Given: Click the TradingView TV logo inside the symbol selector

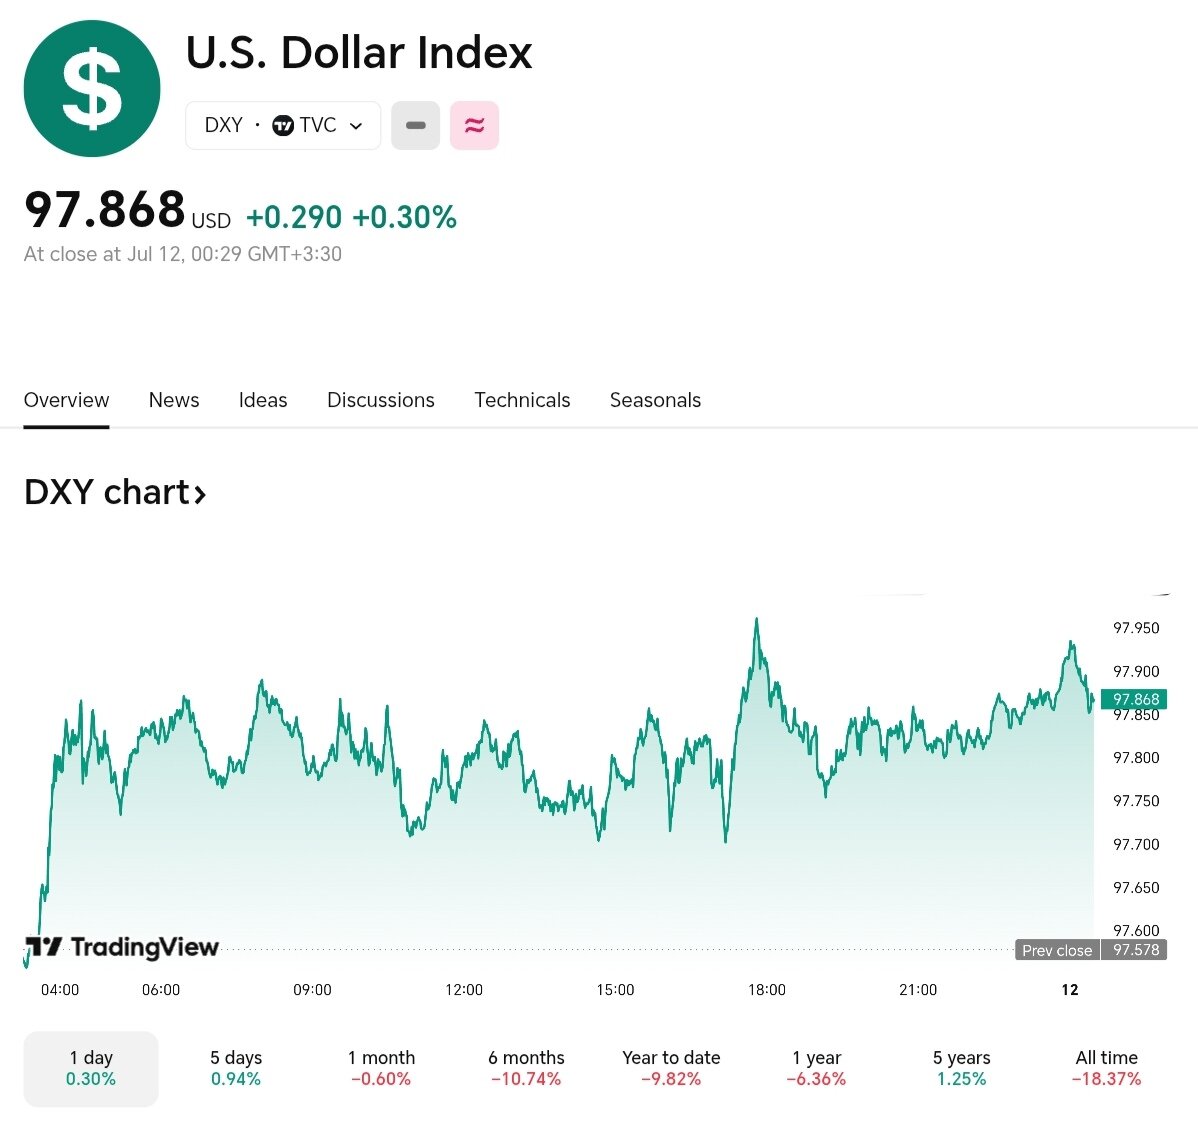Looking at the screenshot, I should 283,125.
